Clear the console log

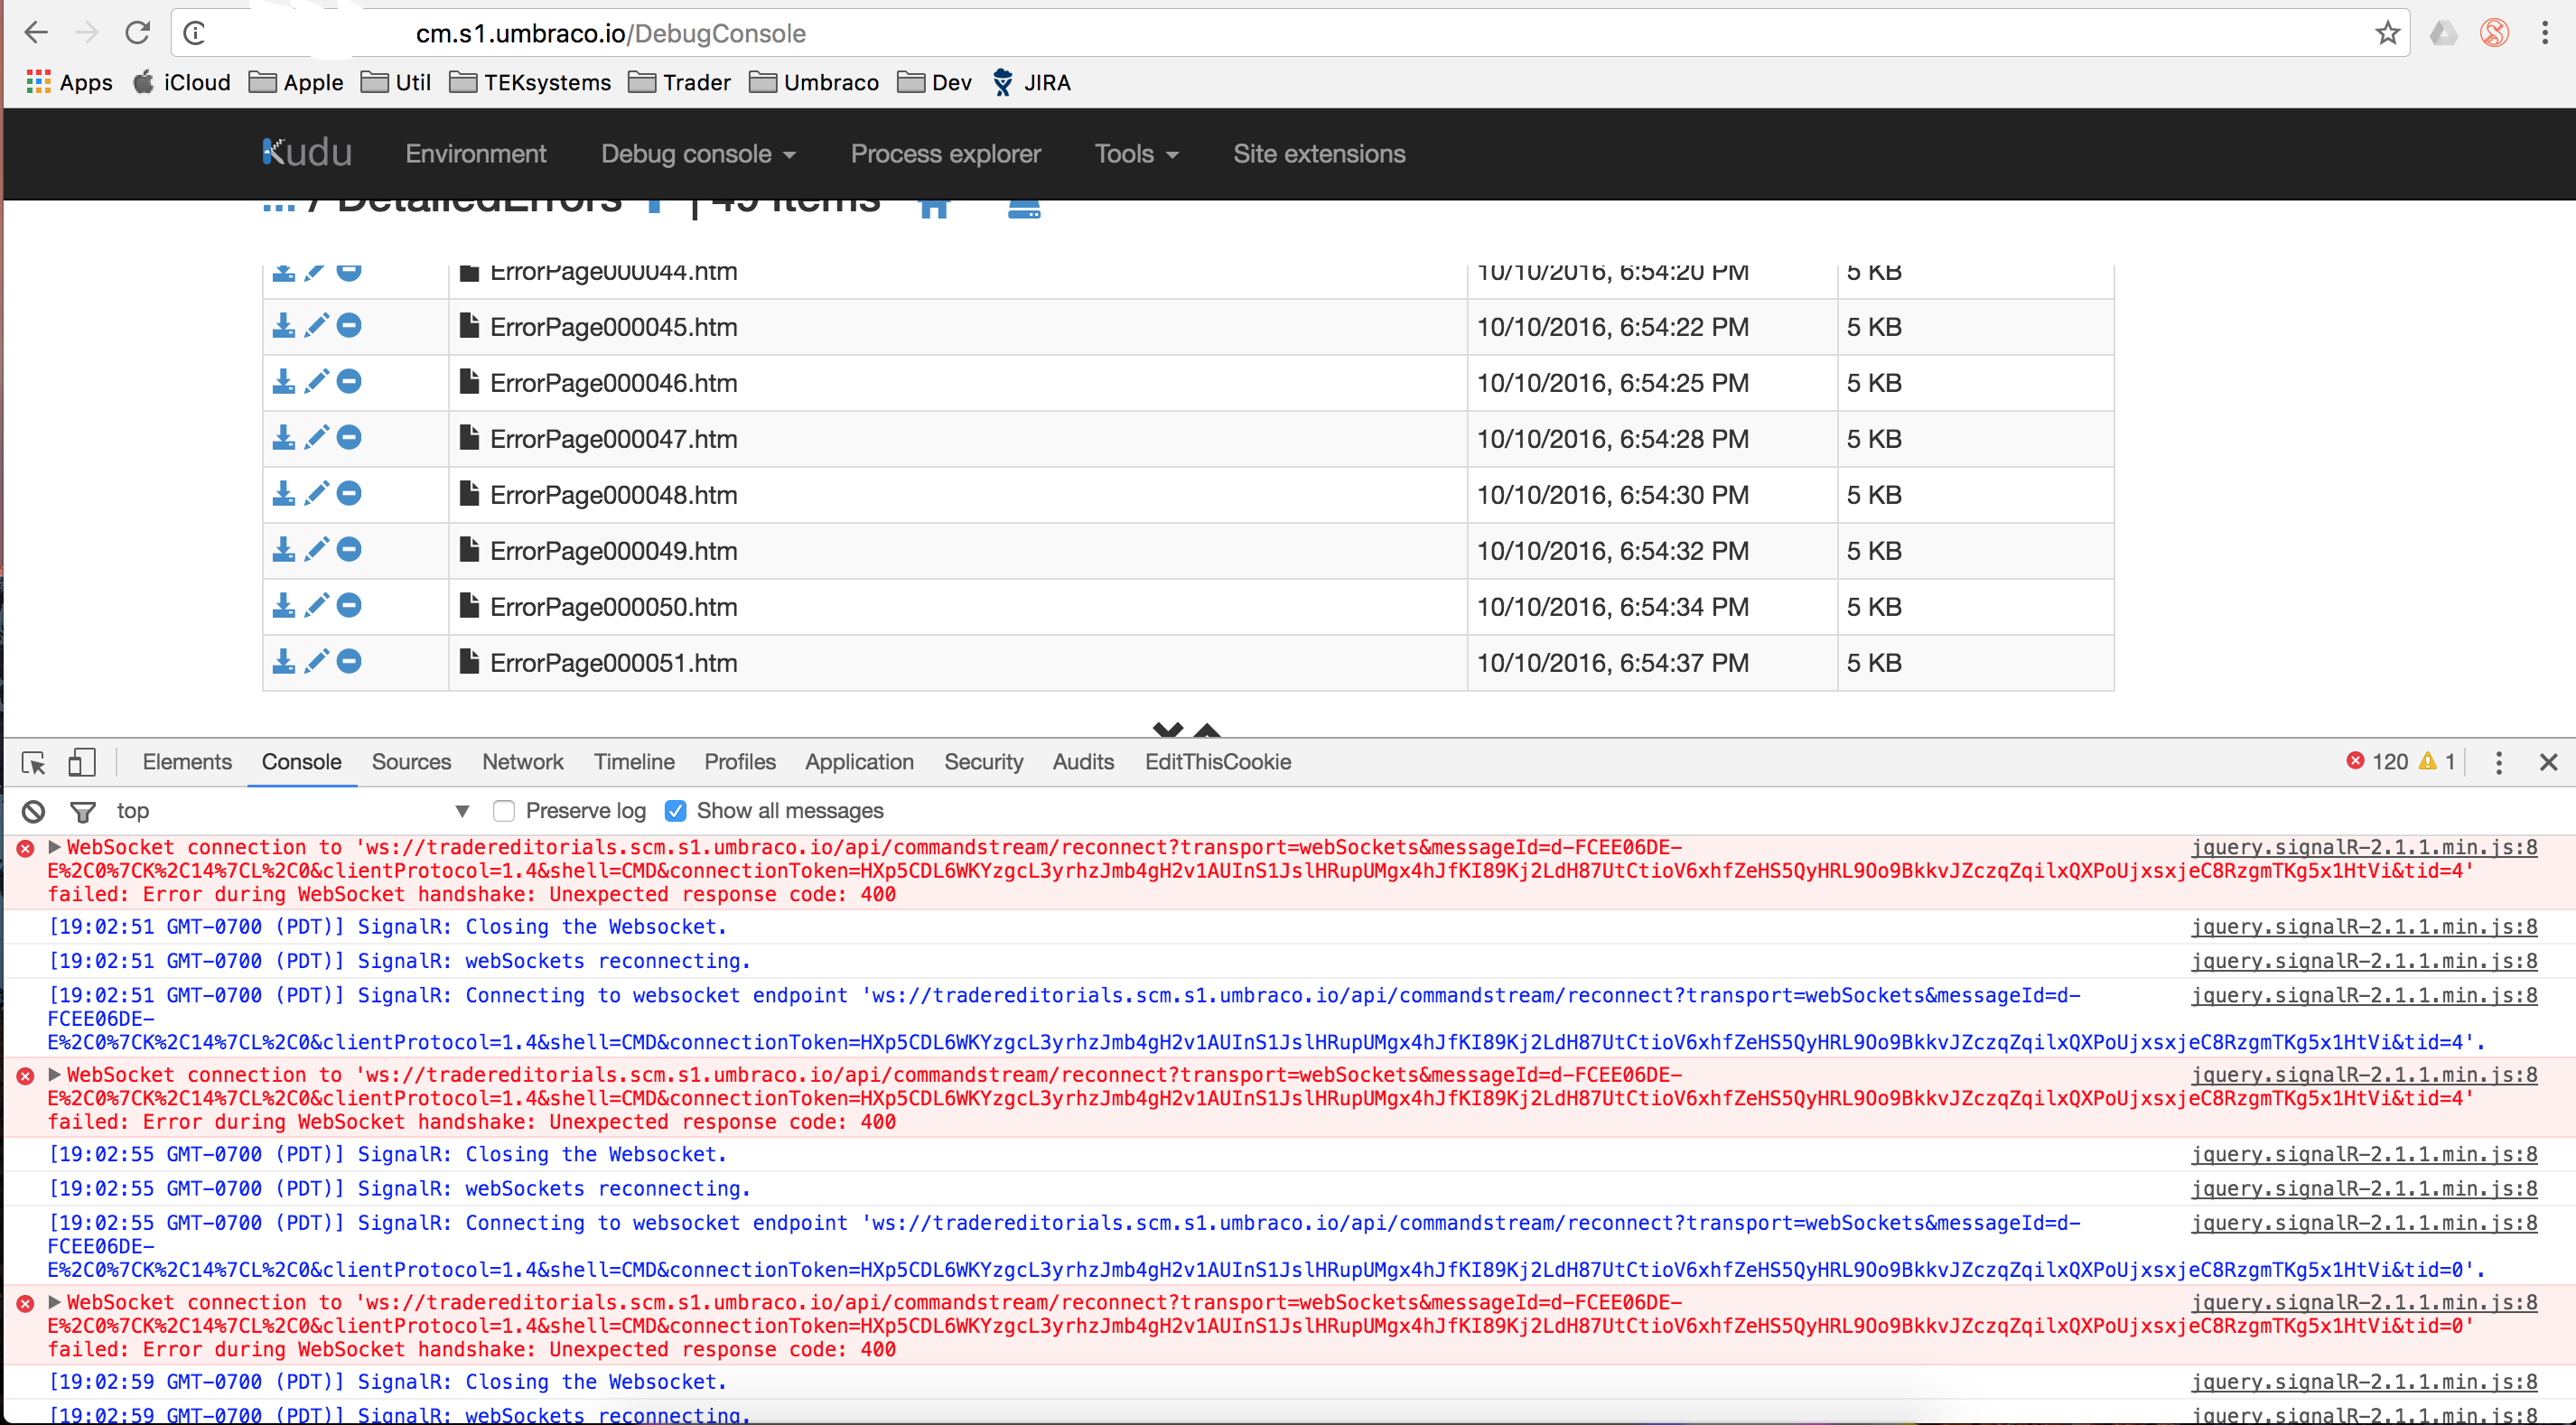[33, 811]
